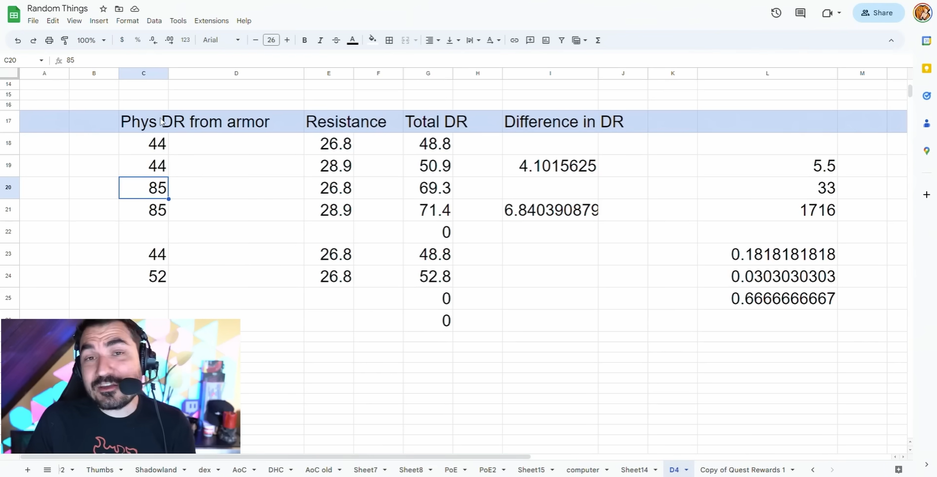
Task: Open the zoom 100% dropdown
Action: click(x=91, y=40)
